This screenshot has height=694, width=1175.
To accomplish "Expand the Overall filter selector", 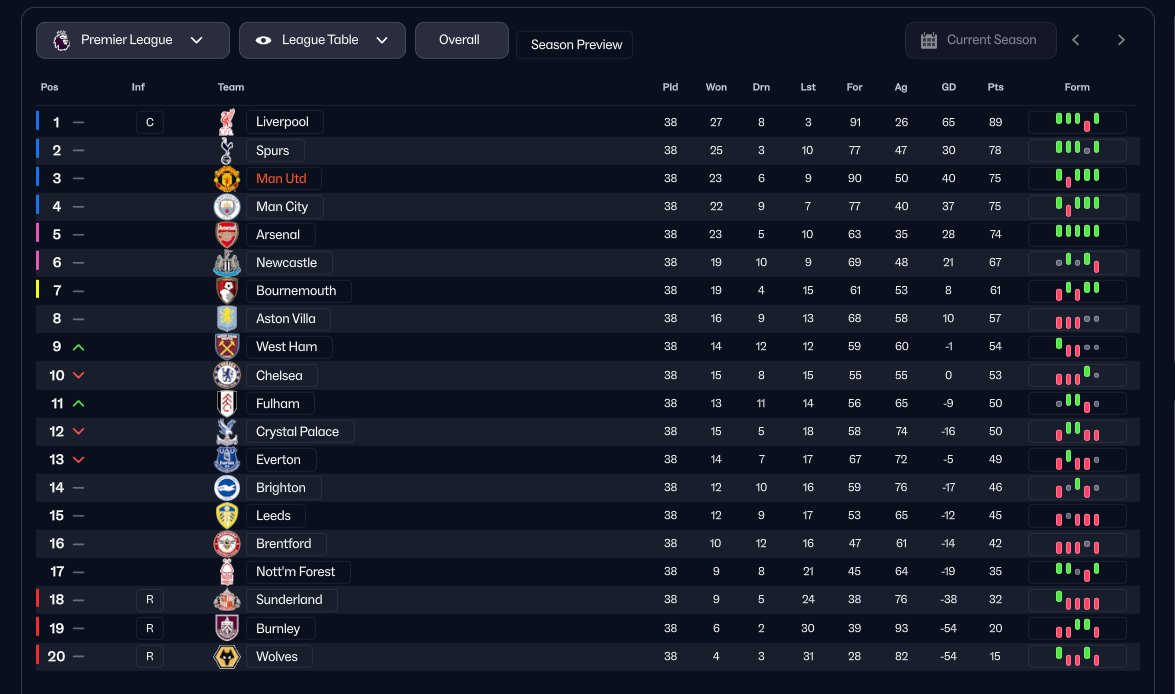I will (x=461, y=40).
